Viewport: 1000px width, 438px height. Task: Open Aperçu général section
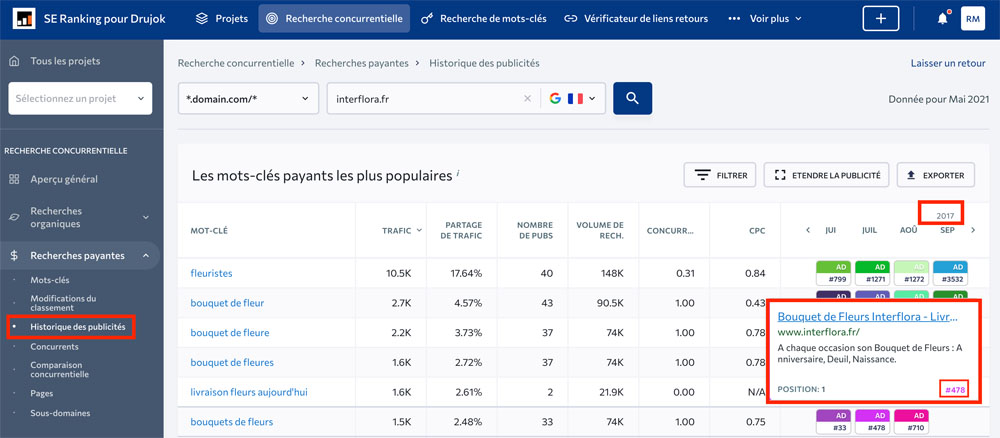click(x=64, y=179)
